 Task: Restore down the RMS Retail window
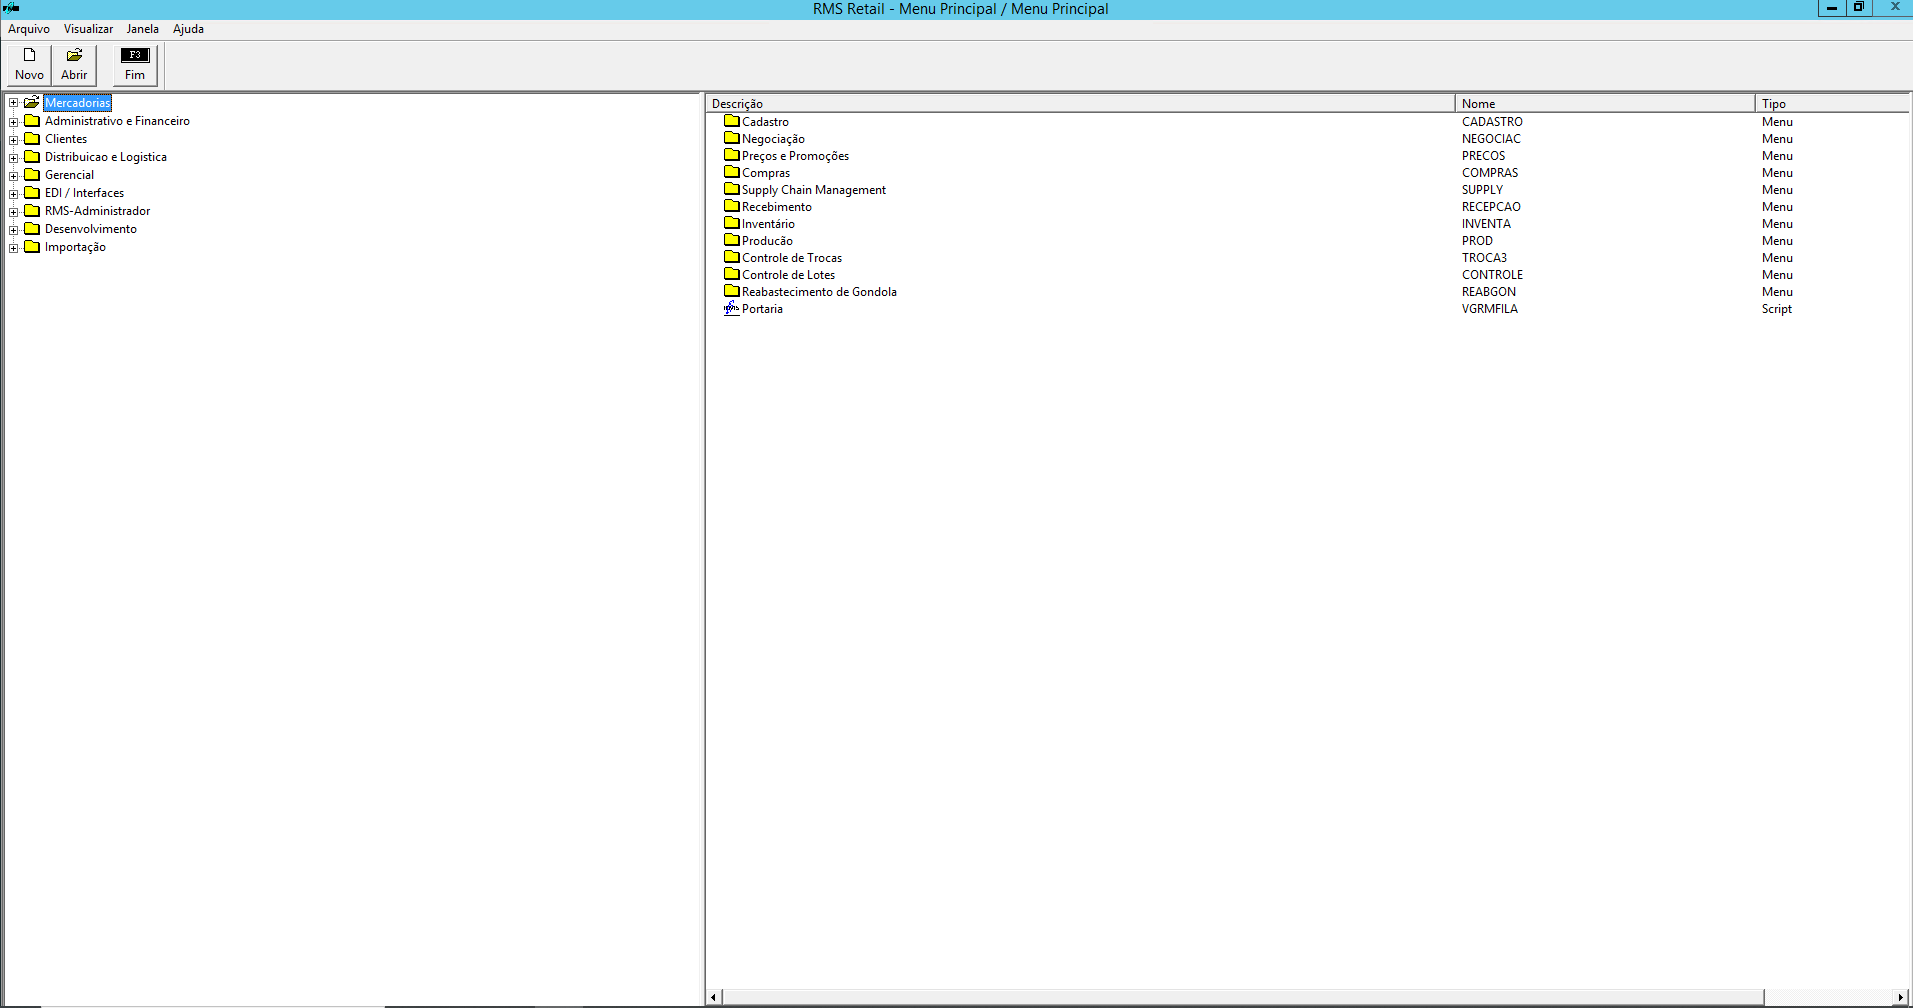[1859, 8]
